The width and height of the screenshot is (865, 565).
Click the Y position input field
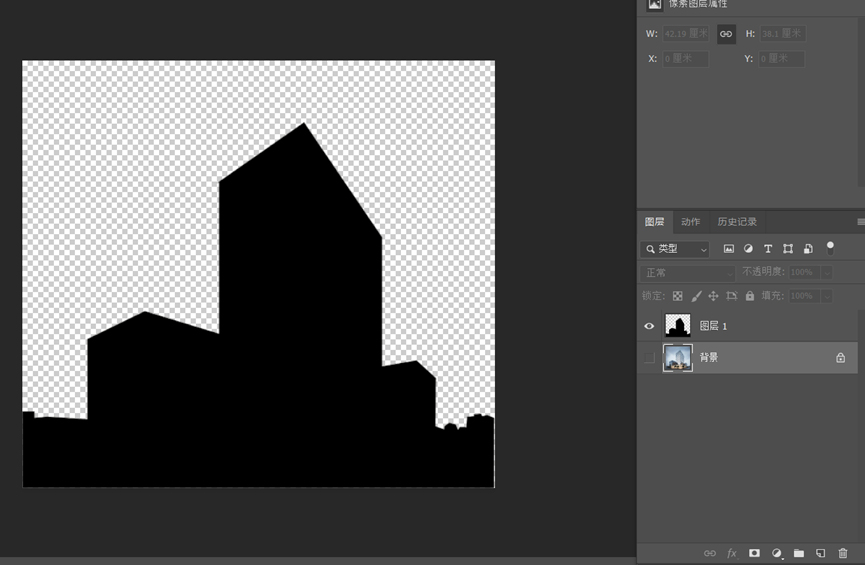[x=782, y=58]
